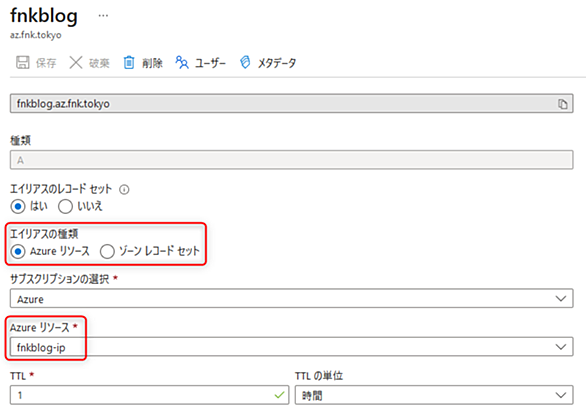Click the fnkblog.az.fnk.tokyo name field

292,104
